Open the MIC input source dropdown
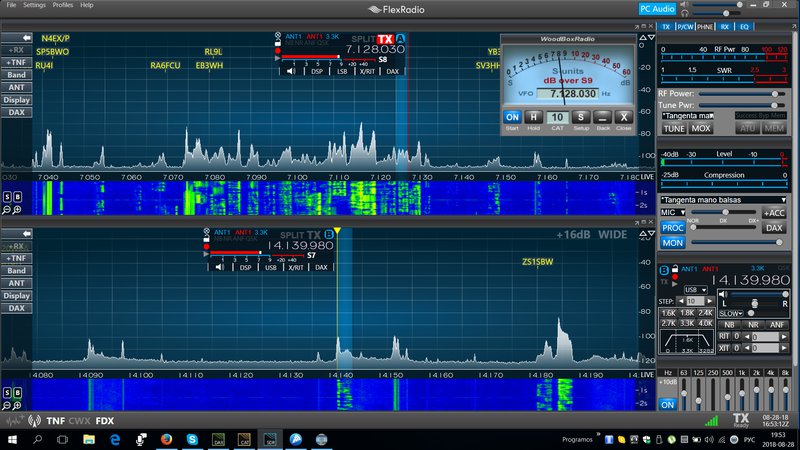The image size is (800, 450). (x=672, y=213)
